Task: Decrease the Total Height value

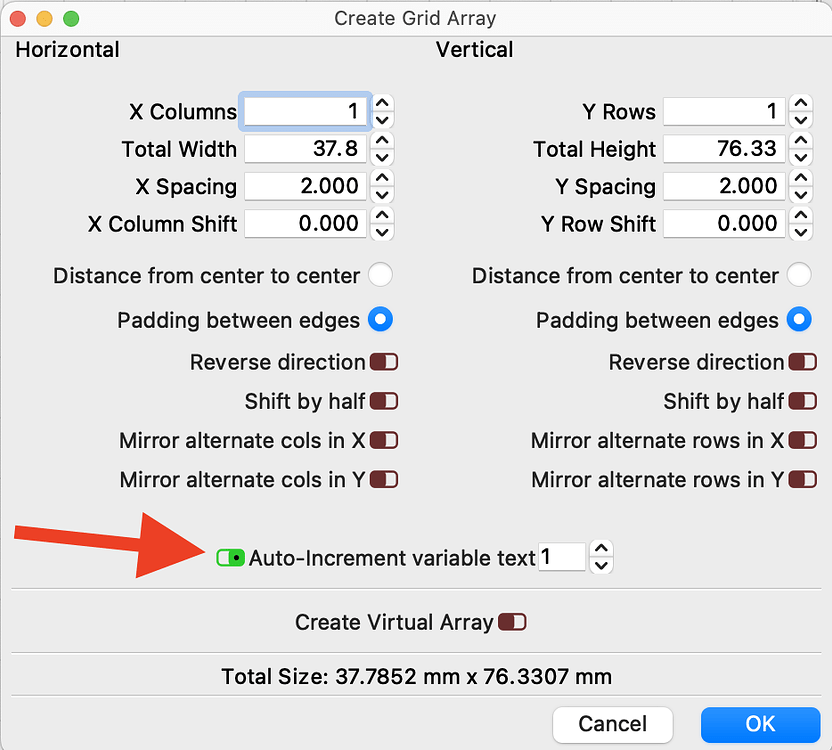Action: 800,155
